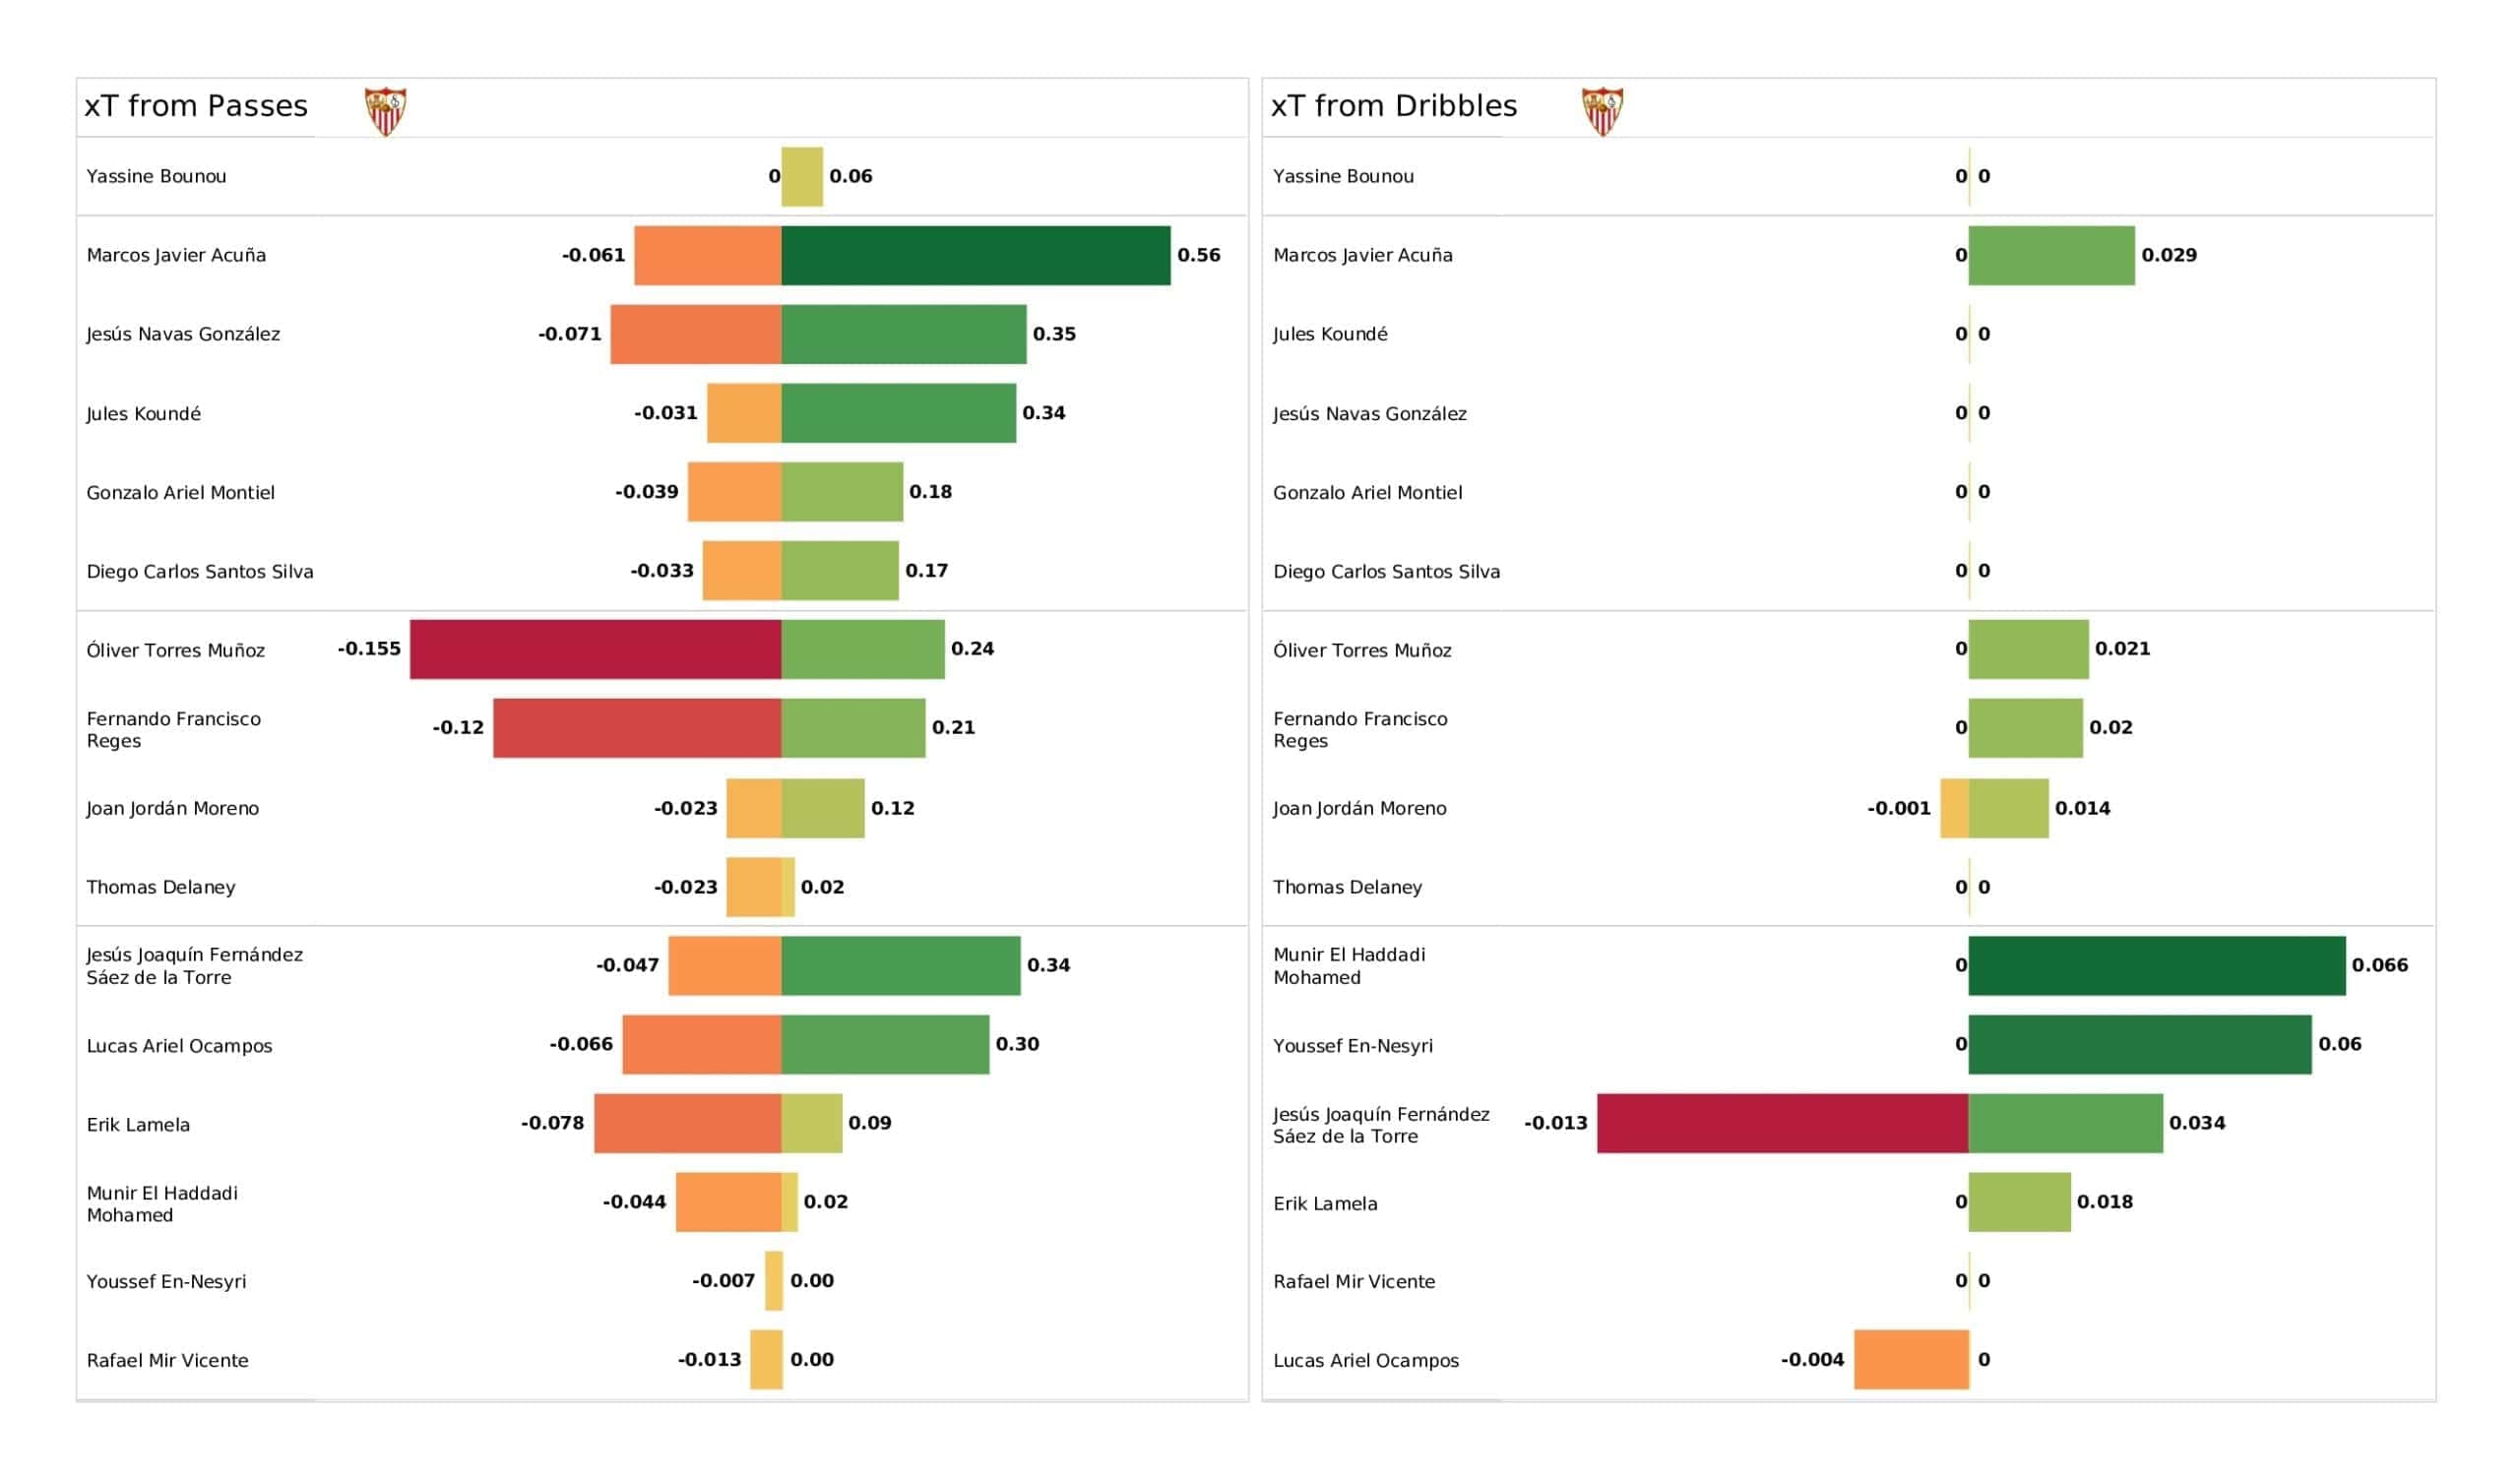This screenshot has width=2520, height=1480.
Task: Select the green 0.029 dribbles bar for Acuña
Action: pyautogui.click(x=2051, y=255)
